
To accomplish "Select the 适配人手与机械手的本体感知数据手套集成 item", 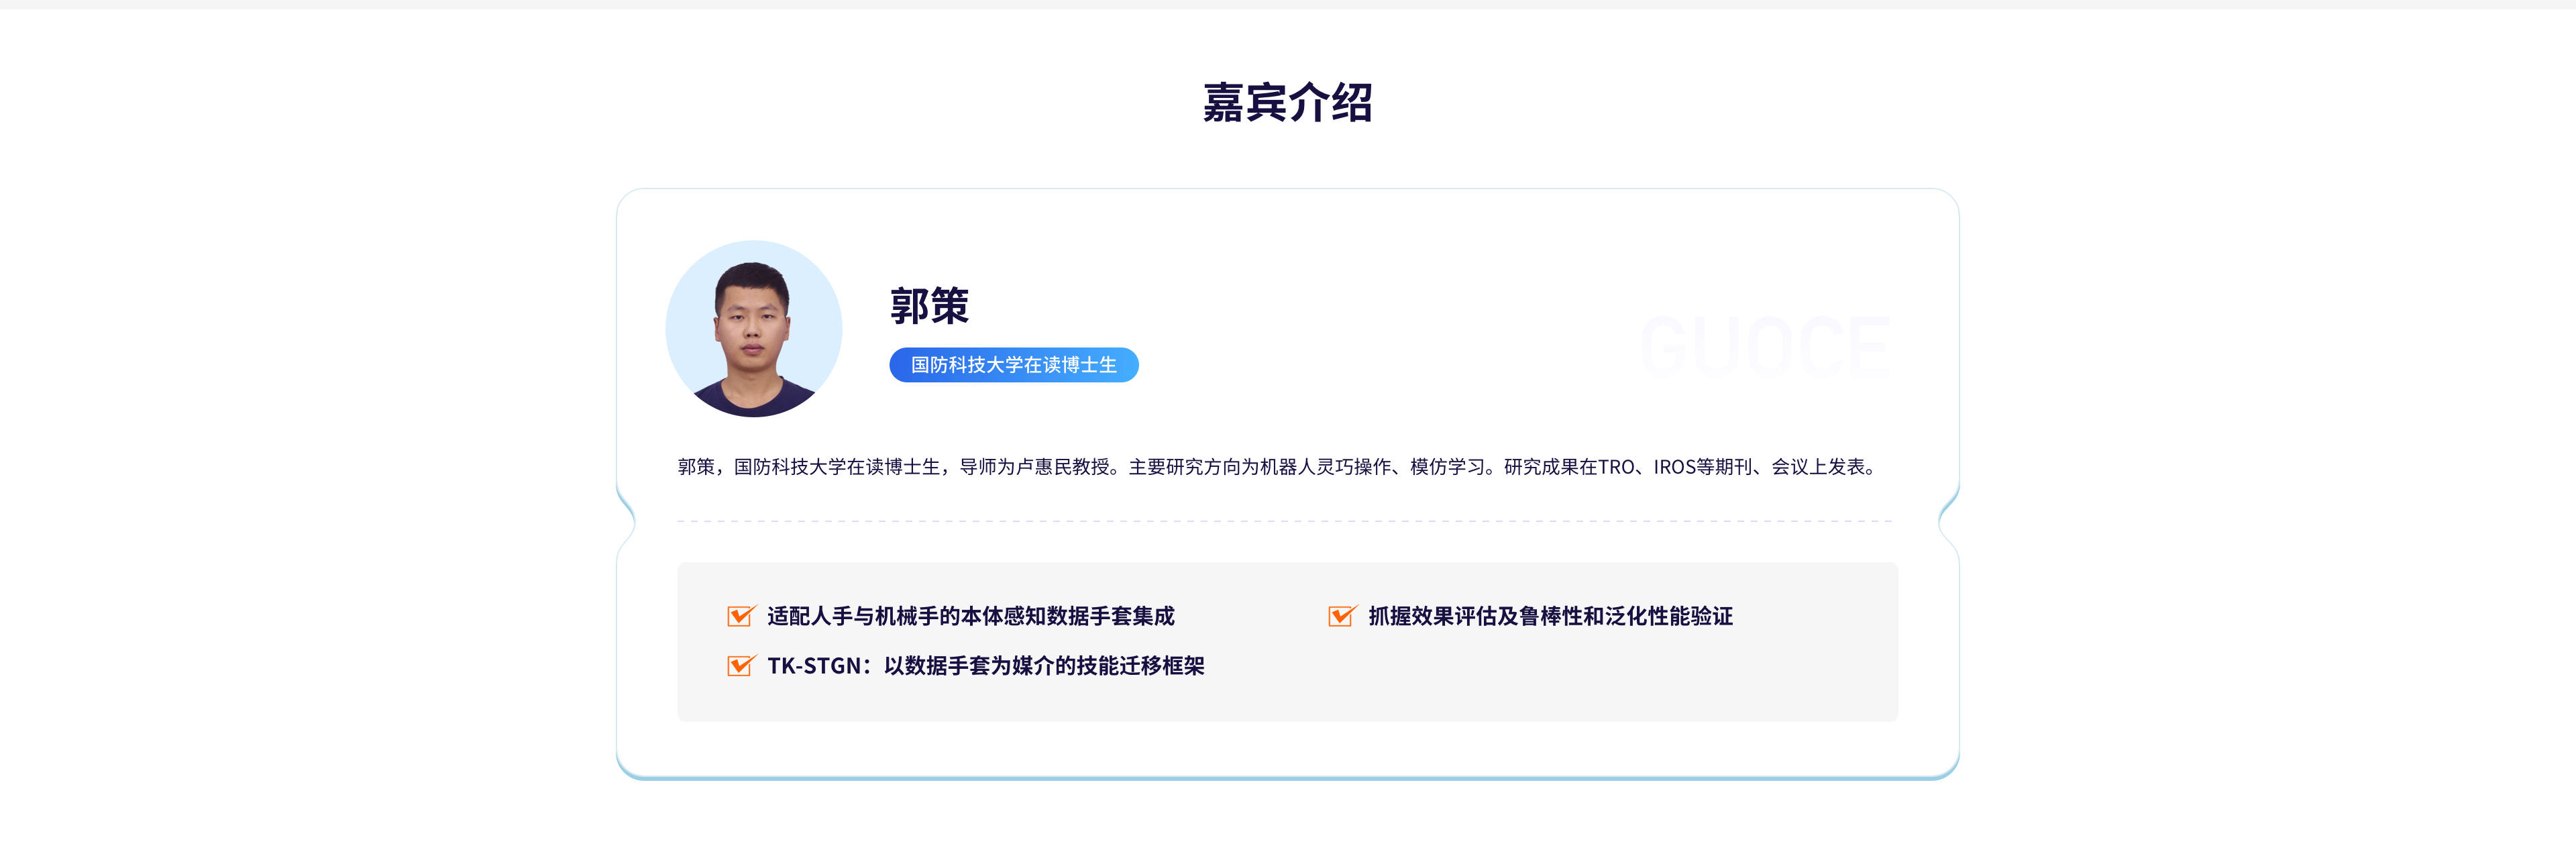I will pyautogui.click(x=970, y=616).
